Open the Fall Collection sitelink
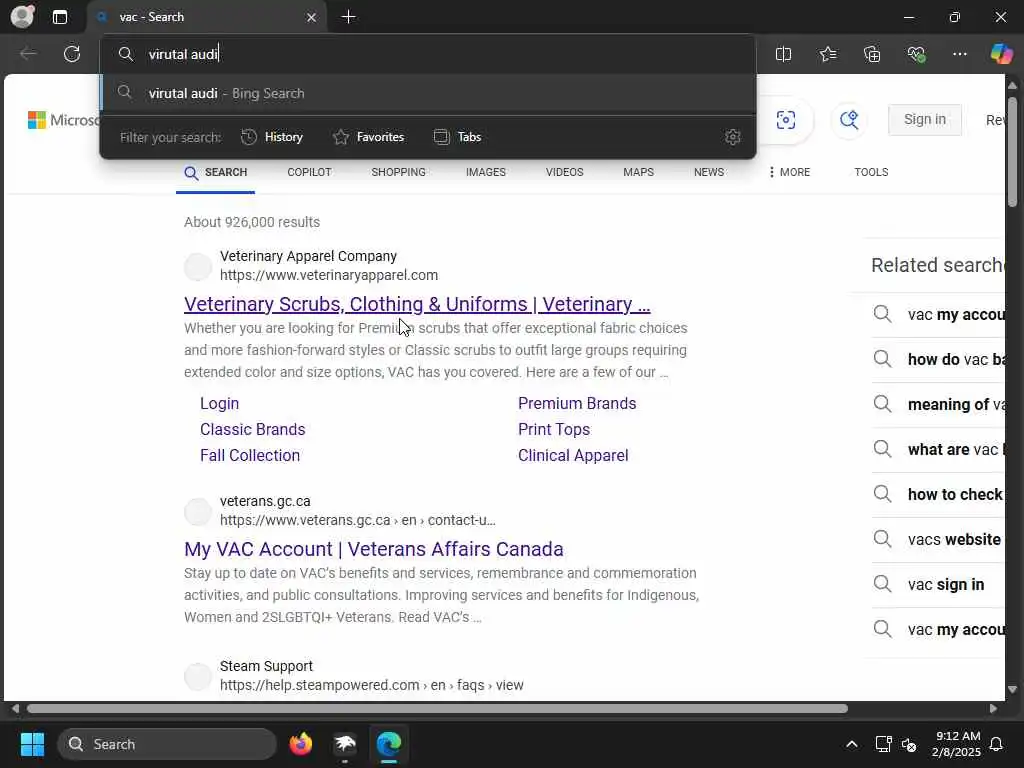 coord(250,456)
